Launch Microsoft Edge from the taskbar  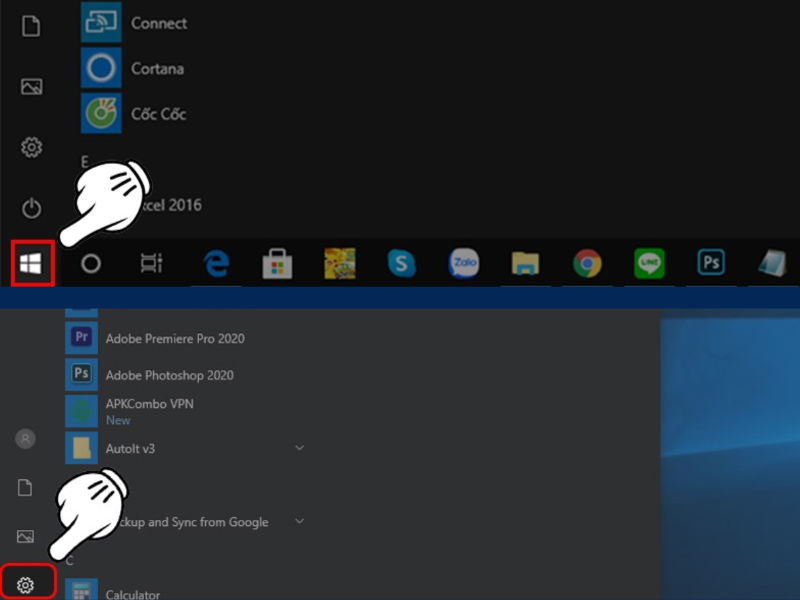point(216,263)
